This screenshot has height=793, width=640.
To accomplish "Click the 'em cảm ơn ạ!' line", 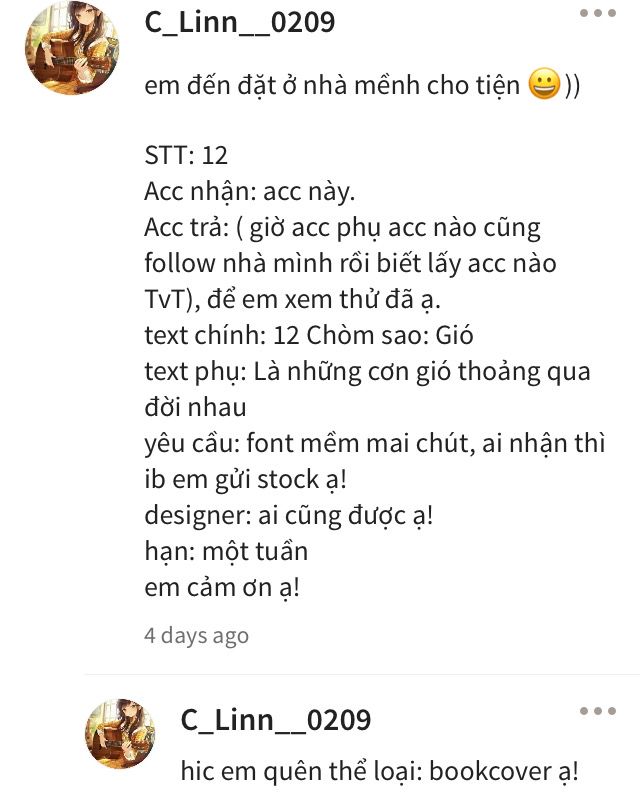I will click(x=222, y=588).
